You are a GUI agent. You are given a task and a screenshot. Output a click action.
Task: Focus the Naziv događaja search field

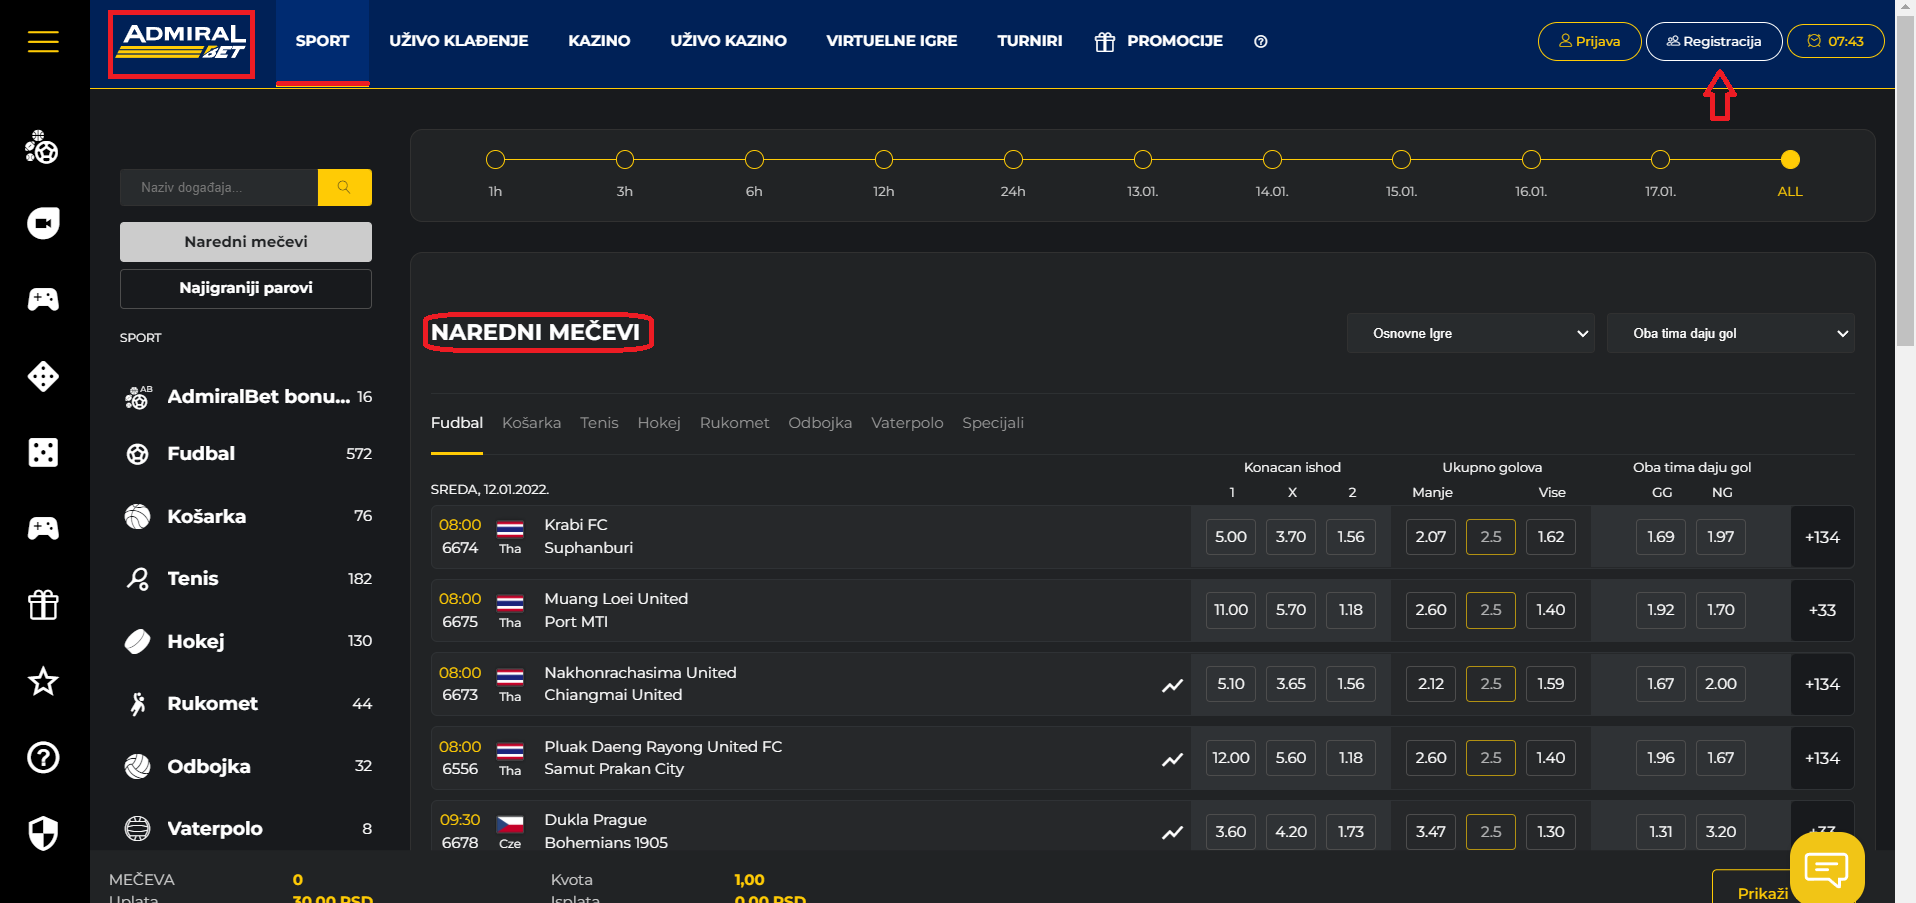click(x=219, y=187)
